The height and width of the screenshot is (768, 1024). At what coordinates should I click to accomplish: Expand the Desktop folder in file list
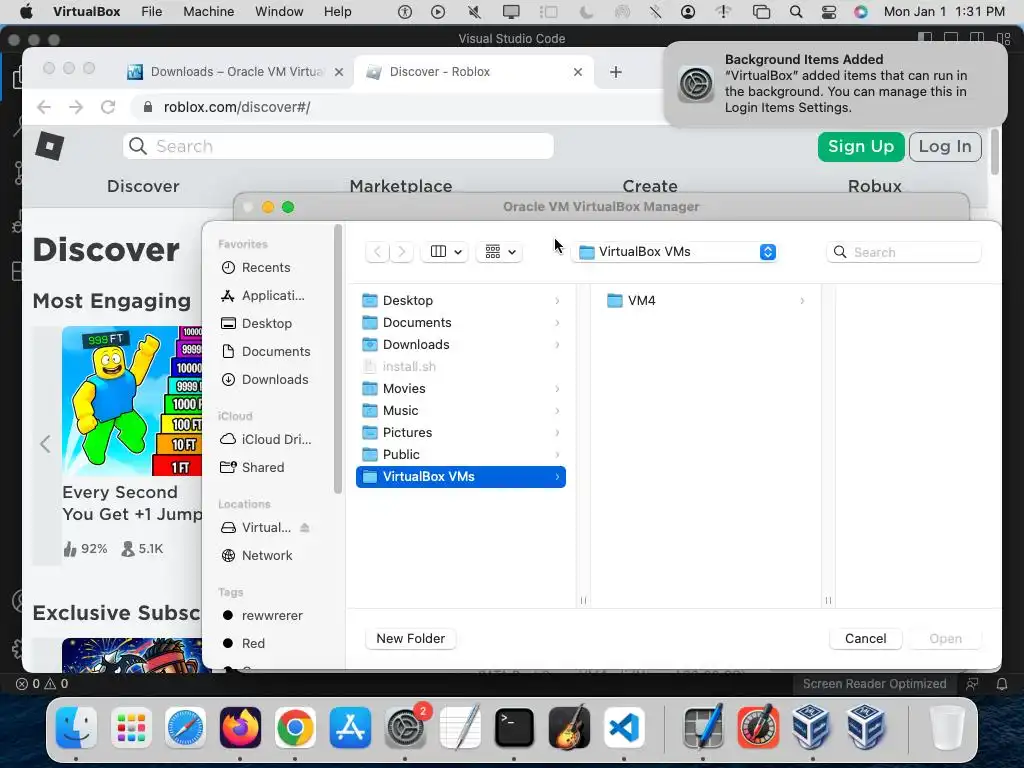coord(557,300)
